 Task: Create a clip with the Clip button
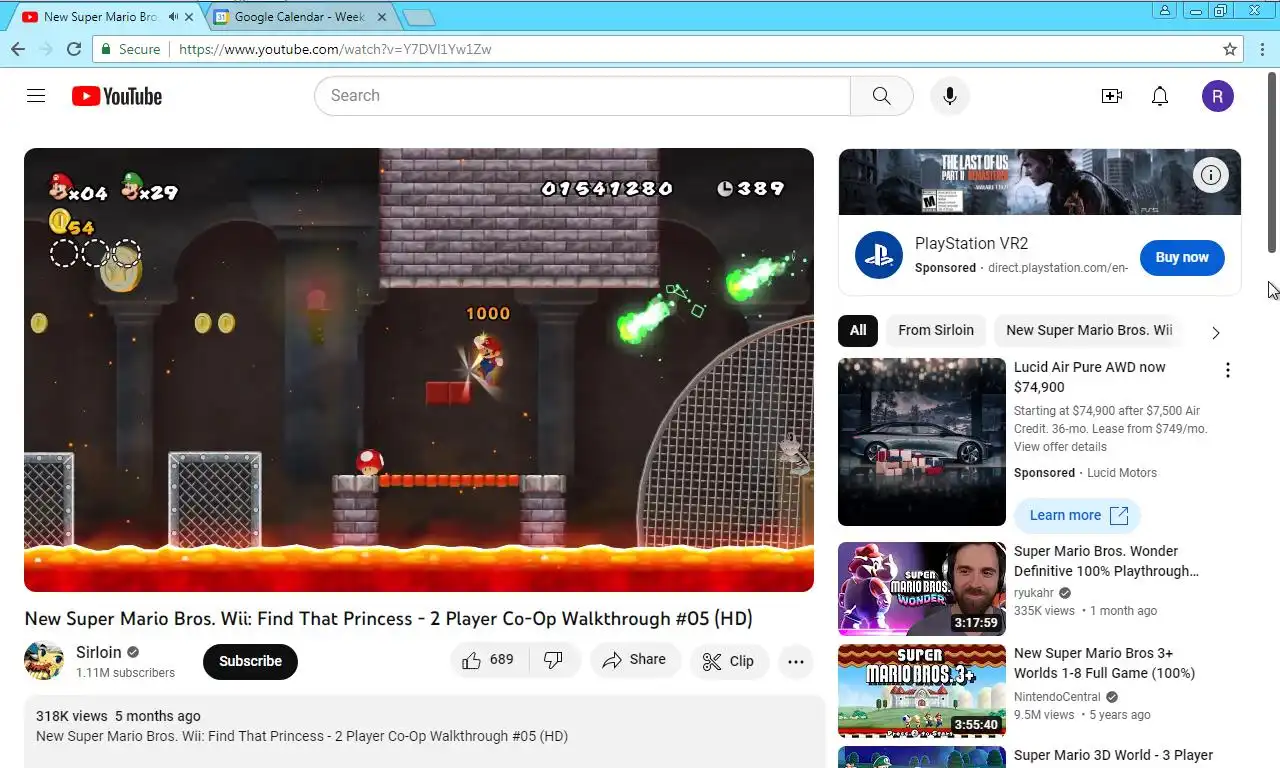coord(729,661)
